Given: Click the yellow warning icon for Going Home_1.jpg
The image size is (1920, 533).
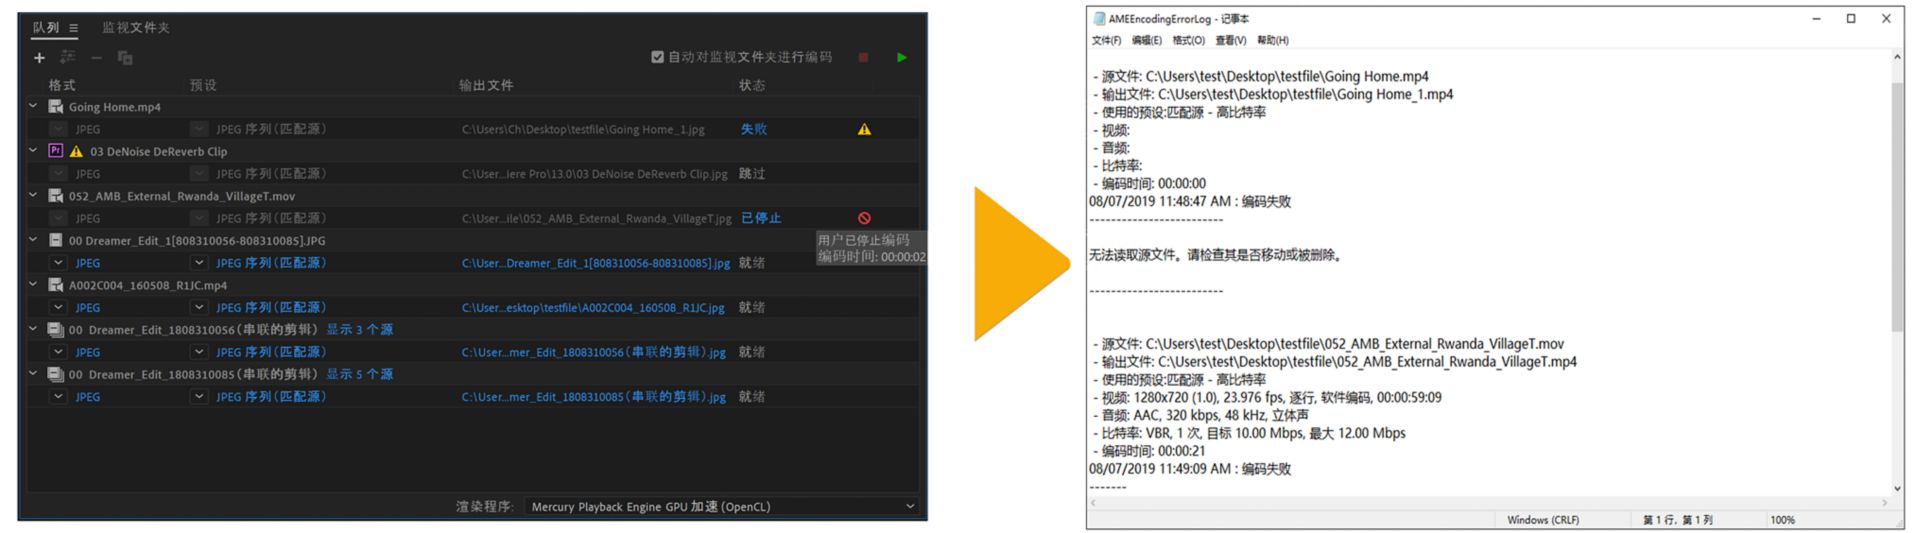Looking at the screenshot, I should point(864,129).
